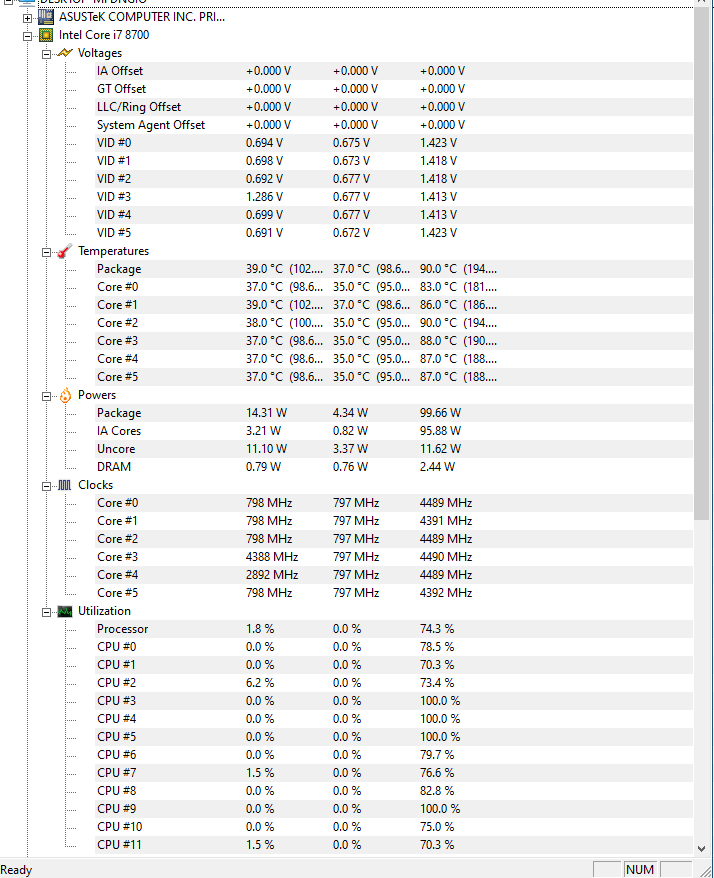Collapse the Clocks section
This screenshot has height=878, width=714.
[x=46, y=486]
